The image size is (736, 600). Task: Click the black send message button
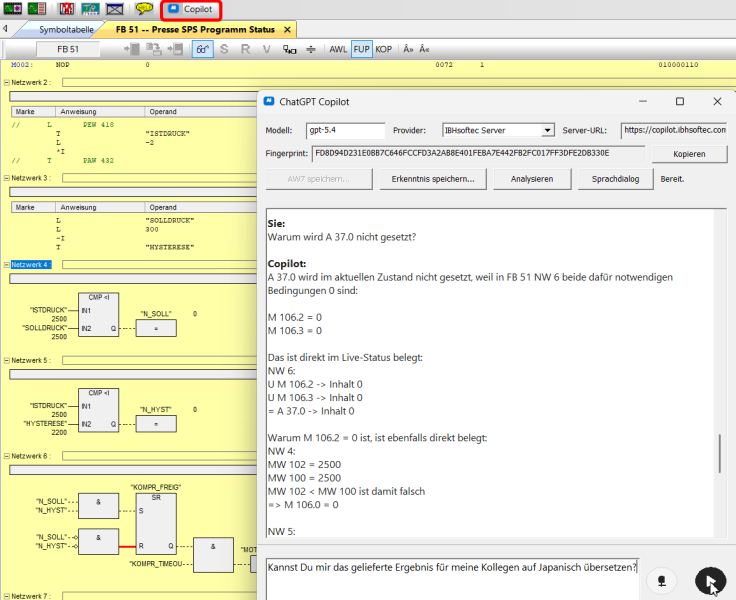710,581
